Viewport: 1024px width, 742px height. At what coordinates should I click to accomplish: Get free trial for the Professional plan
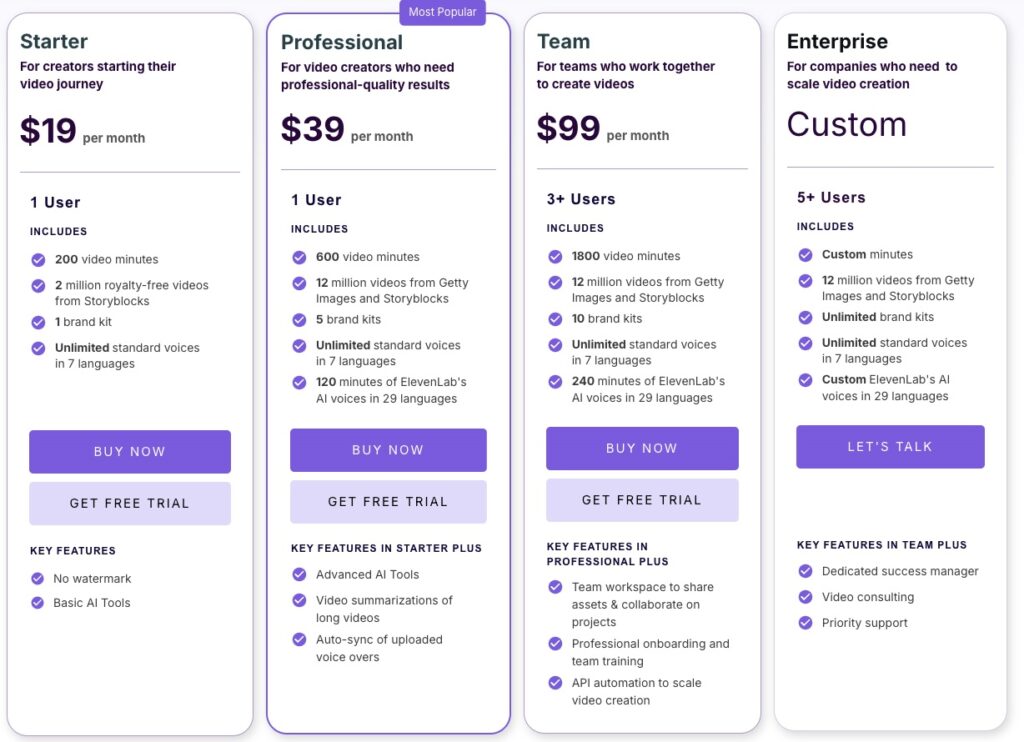tap(388, 501)
